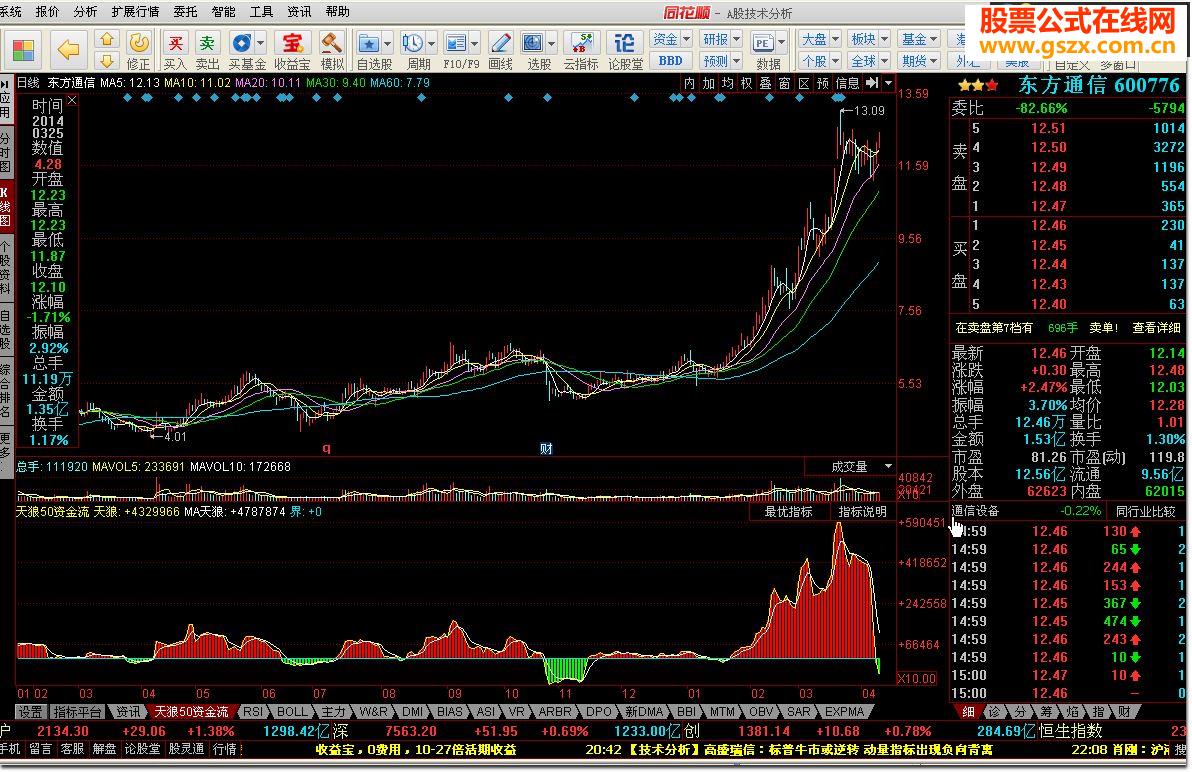Click the colorful home grid icon
Screen dimensions: 1192x772
tap(23, 50)
